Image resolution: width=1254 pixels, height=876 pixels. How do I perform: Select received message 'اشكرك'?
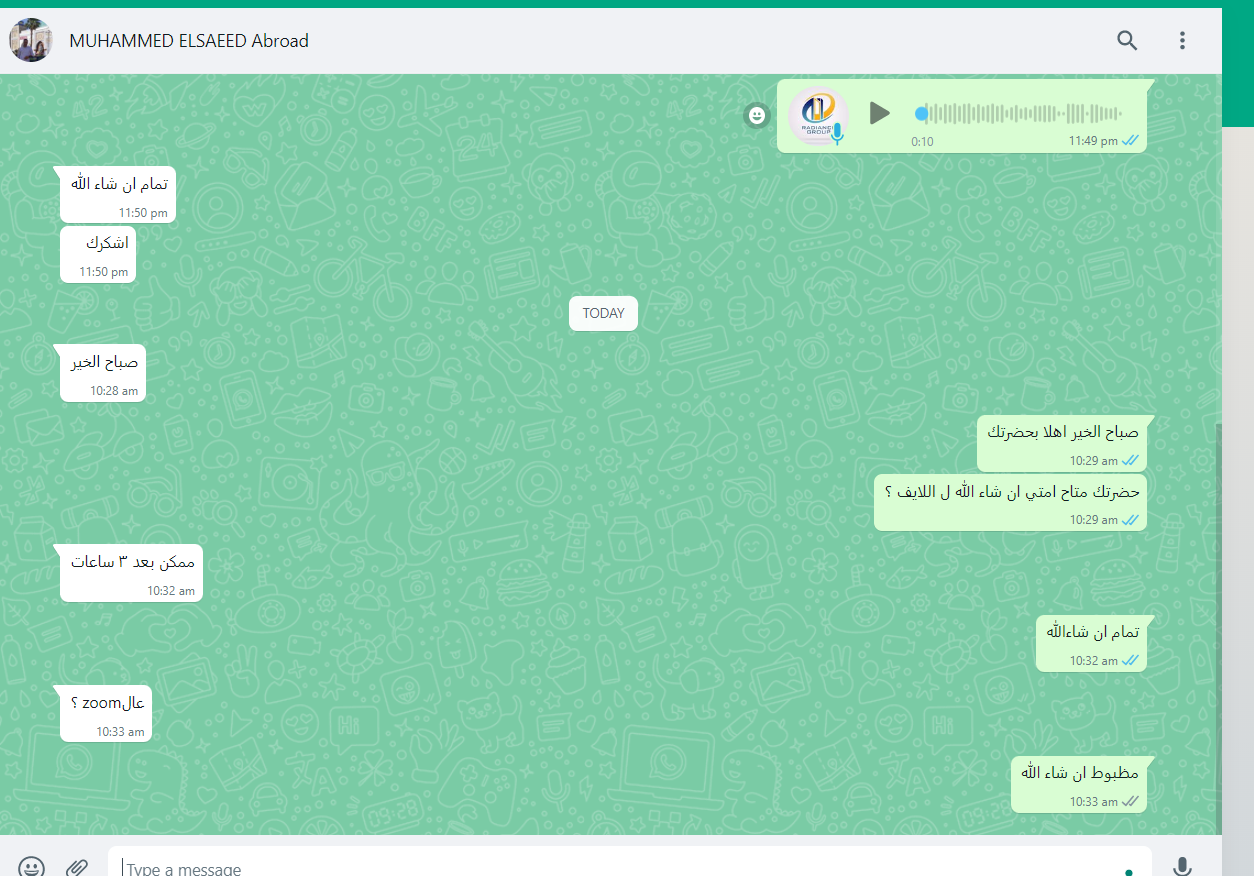[x=97, y=254]
